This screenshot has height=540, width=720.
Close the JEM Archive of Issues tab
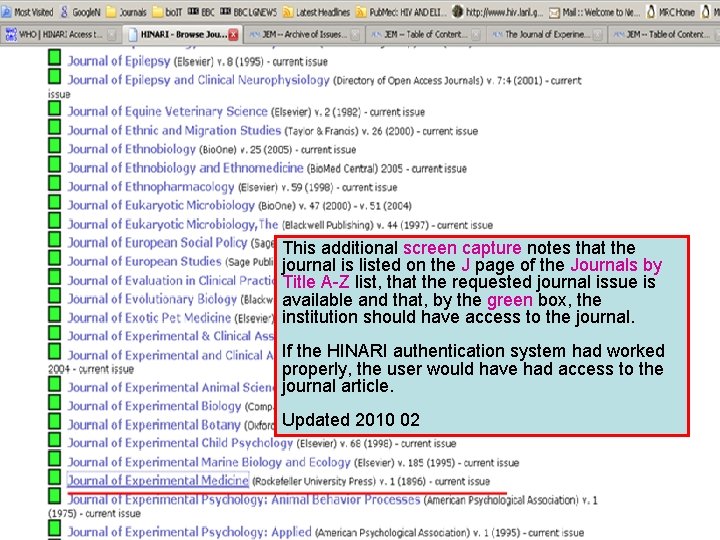355,35
